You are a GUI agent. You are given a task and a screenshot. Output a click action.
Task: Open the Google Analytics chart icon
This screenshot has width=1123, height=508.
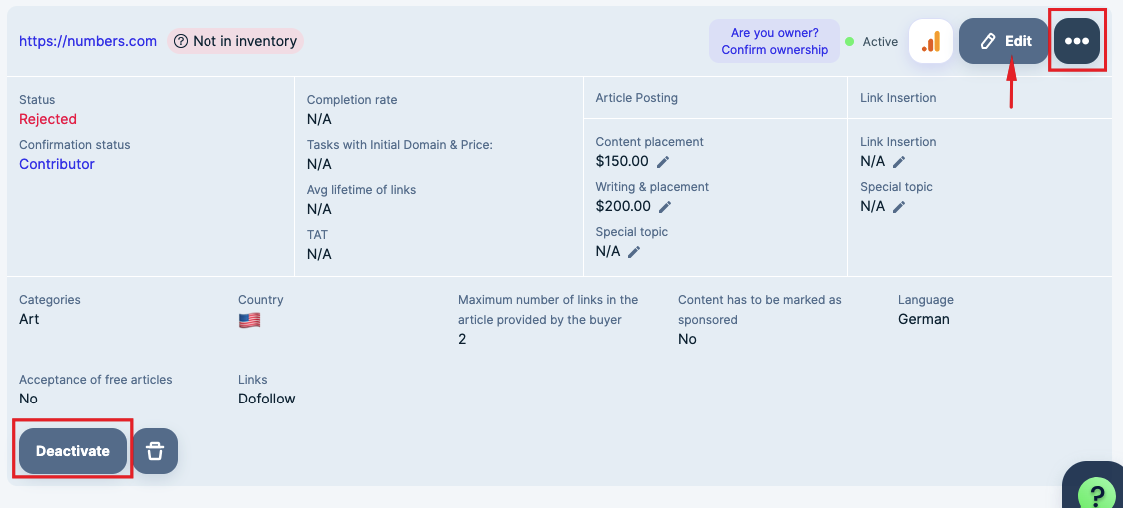(931, 42)
